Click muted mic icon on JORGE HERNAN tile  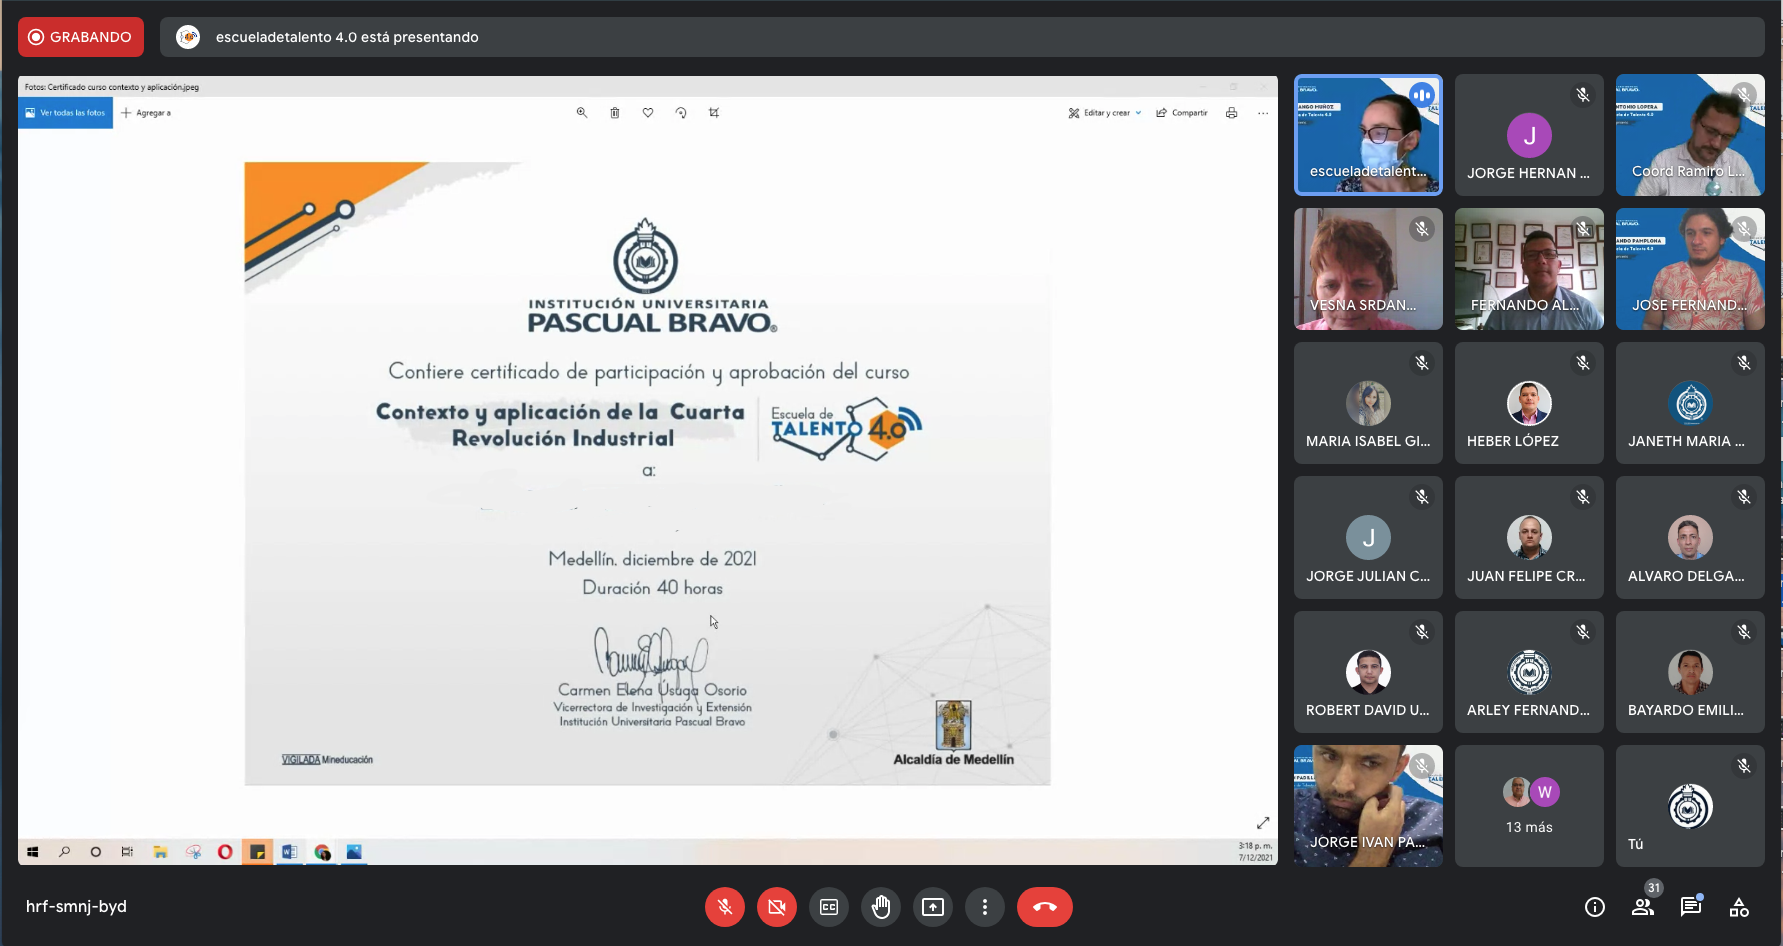(1583, 95)
